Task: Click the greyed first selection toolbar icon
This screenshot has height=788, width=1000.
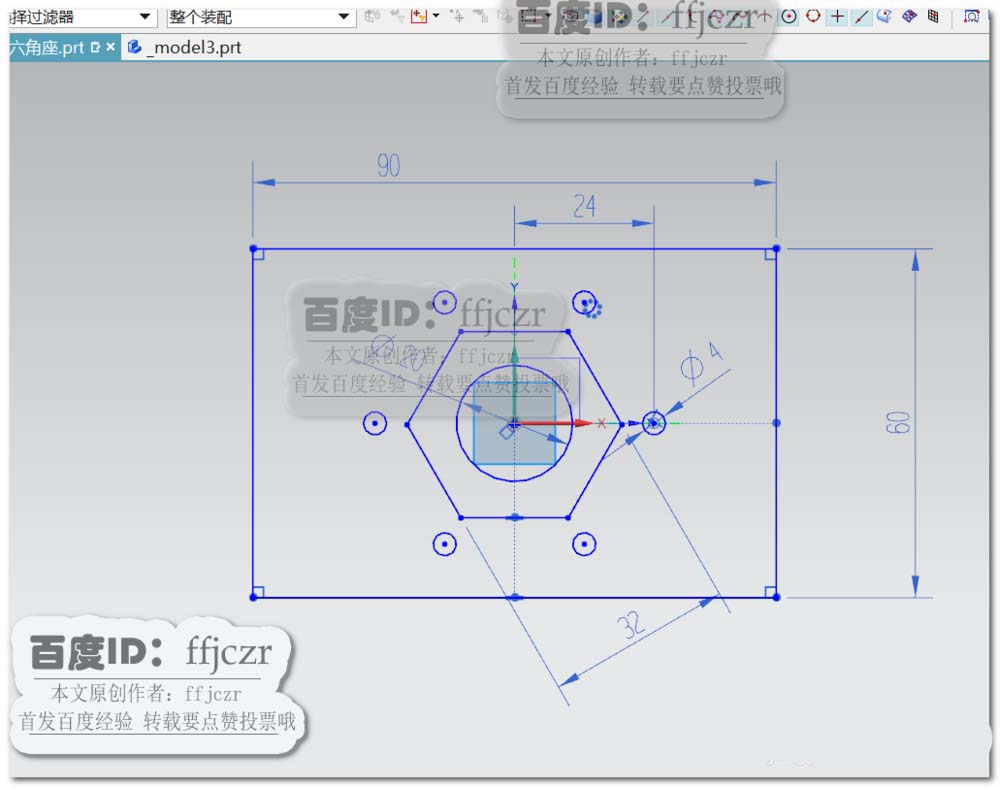Action: (x=372, y=16)
